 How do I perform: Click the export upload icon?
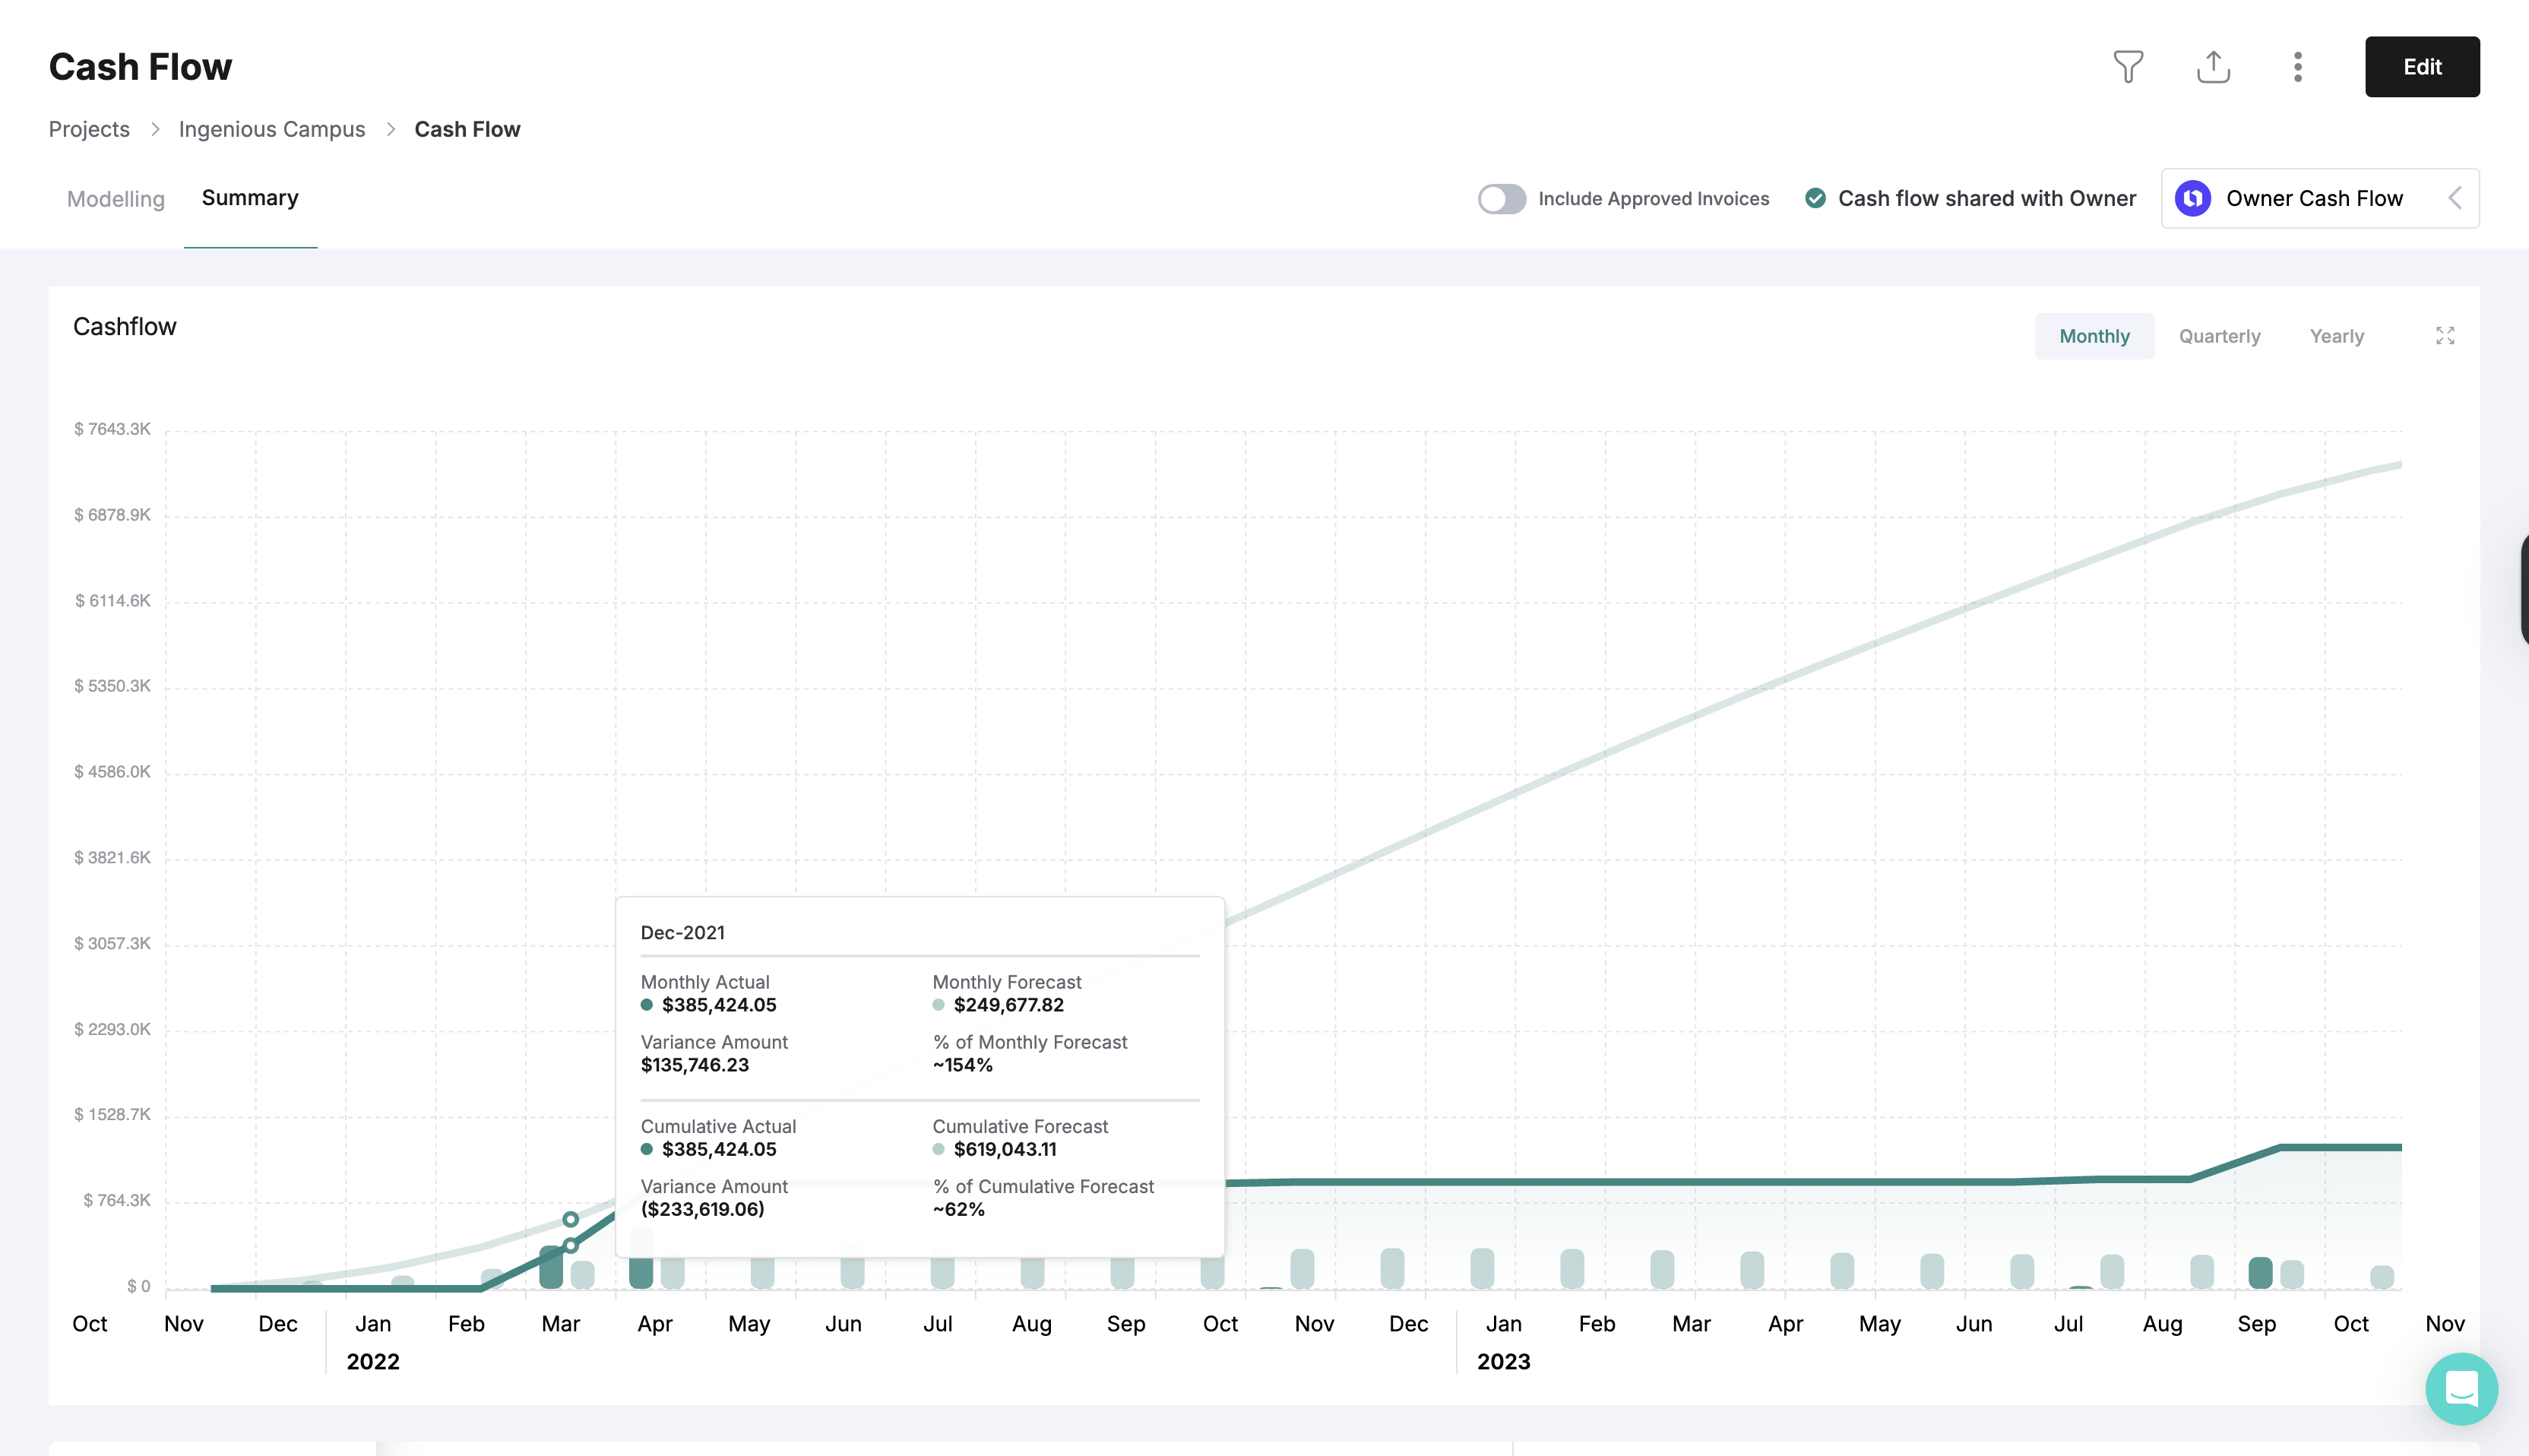[2213, 67]
